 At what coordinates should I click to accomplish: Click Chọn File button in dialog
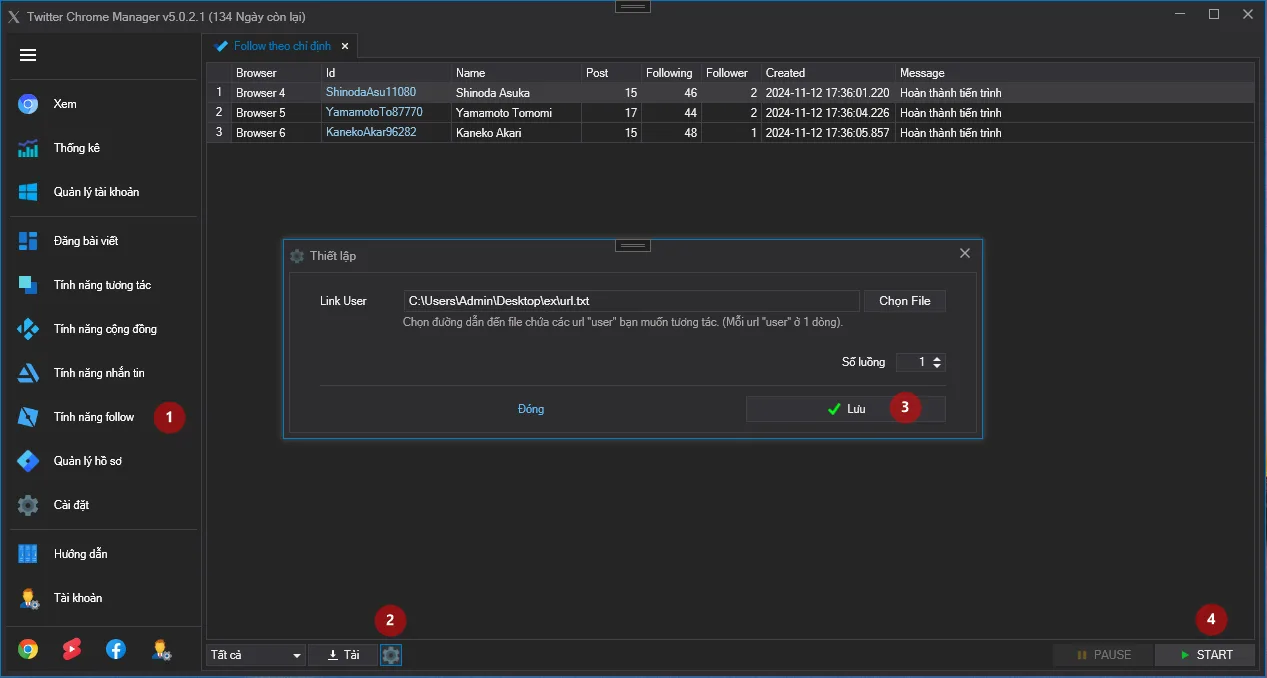click(x=905, y=301)
